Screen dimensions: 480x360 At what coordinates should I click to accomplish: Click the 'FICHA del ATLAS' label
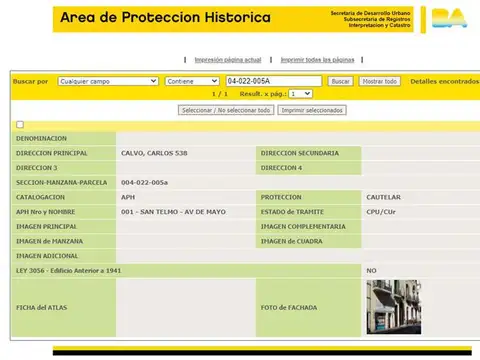[x=42, y=307]
